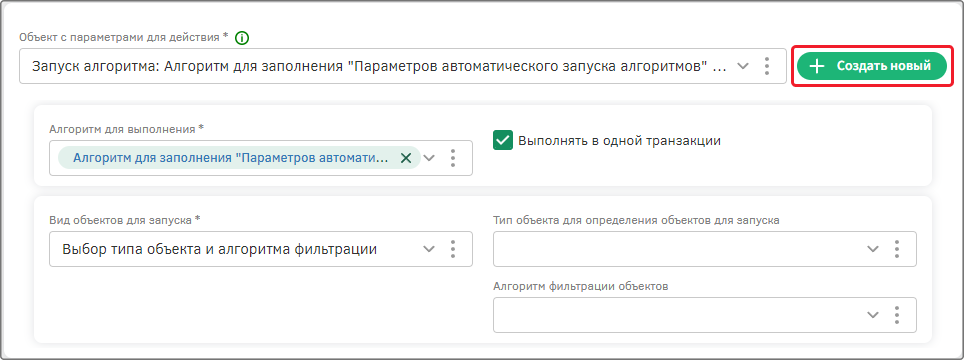
Task: Open three-dot menu in 'Алгоритм фильтрации объектов' field
Action: [897, 315]
